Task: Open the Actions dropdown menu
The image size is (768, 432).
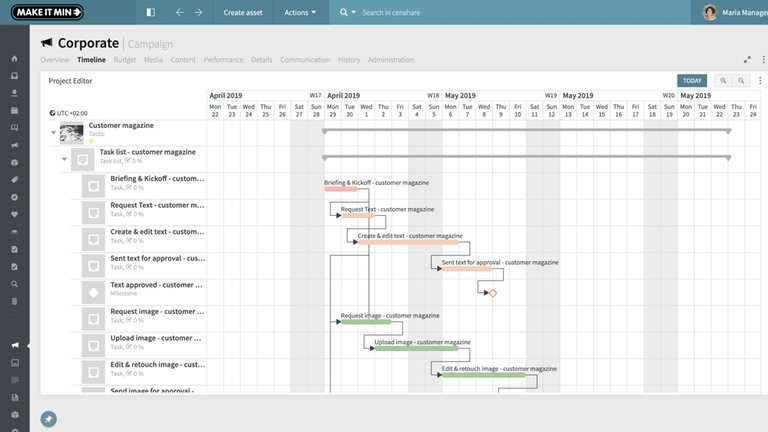Action: click(x=300, y=13)
